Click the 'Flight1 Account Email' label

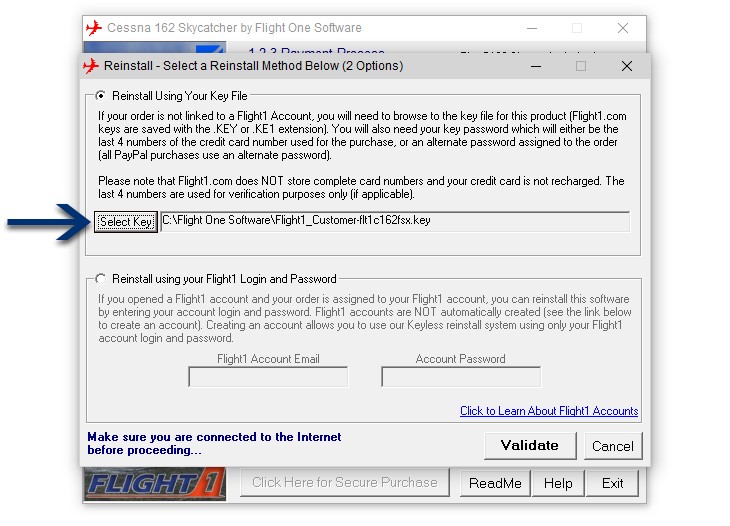(268, 359)
